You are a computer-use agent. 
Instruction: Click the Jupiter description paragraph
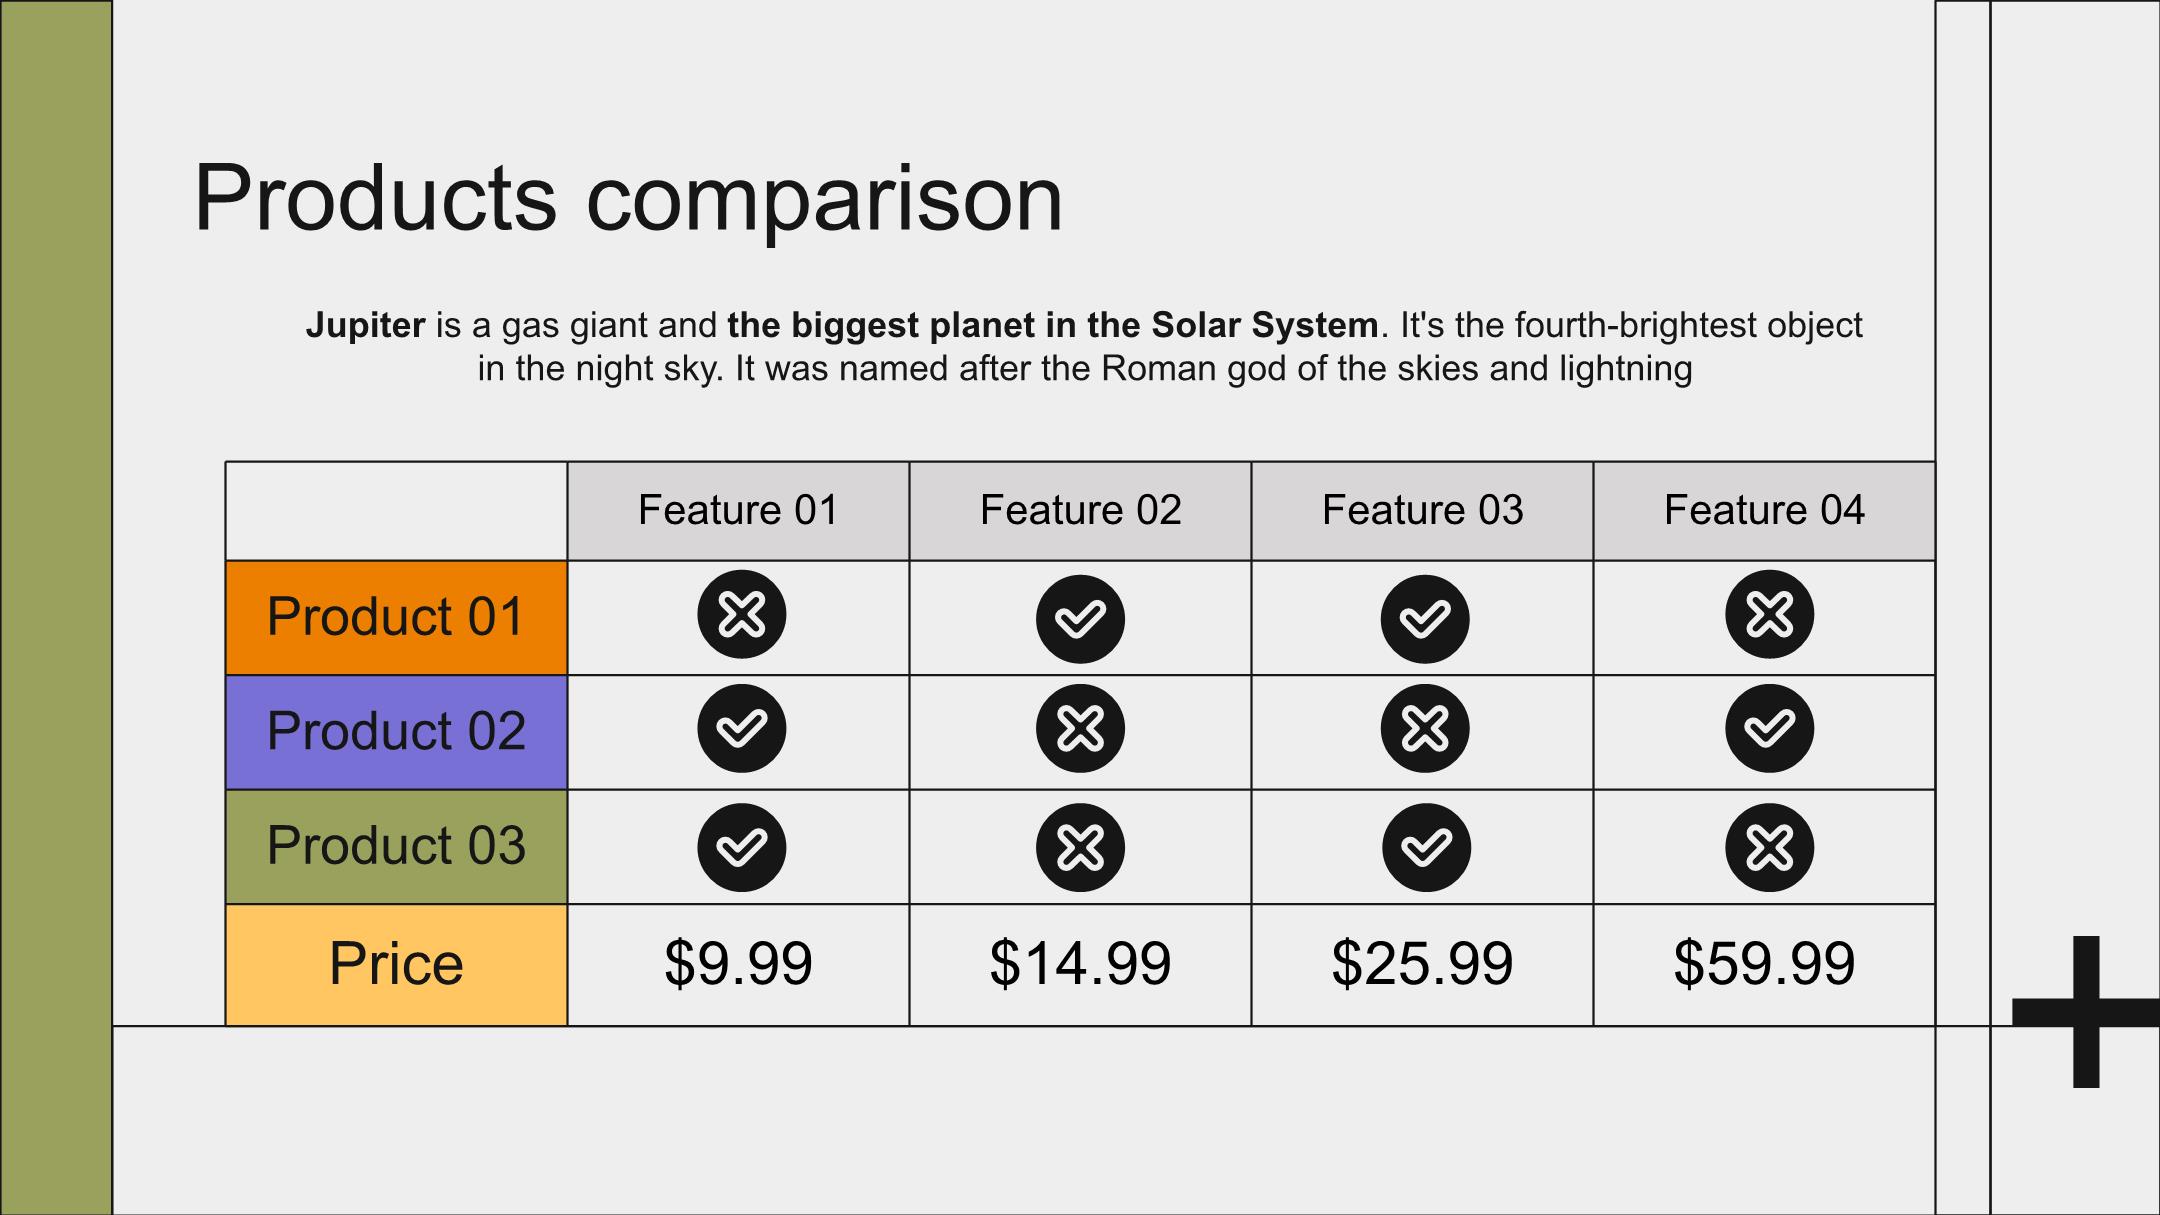coord(1084,346)
